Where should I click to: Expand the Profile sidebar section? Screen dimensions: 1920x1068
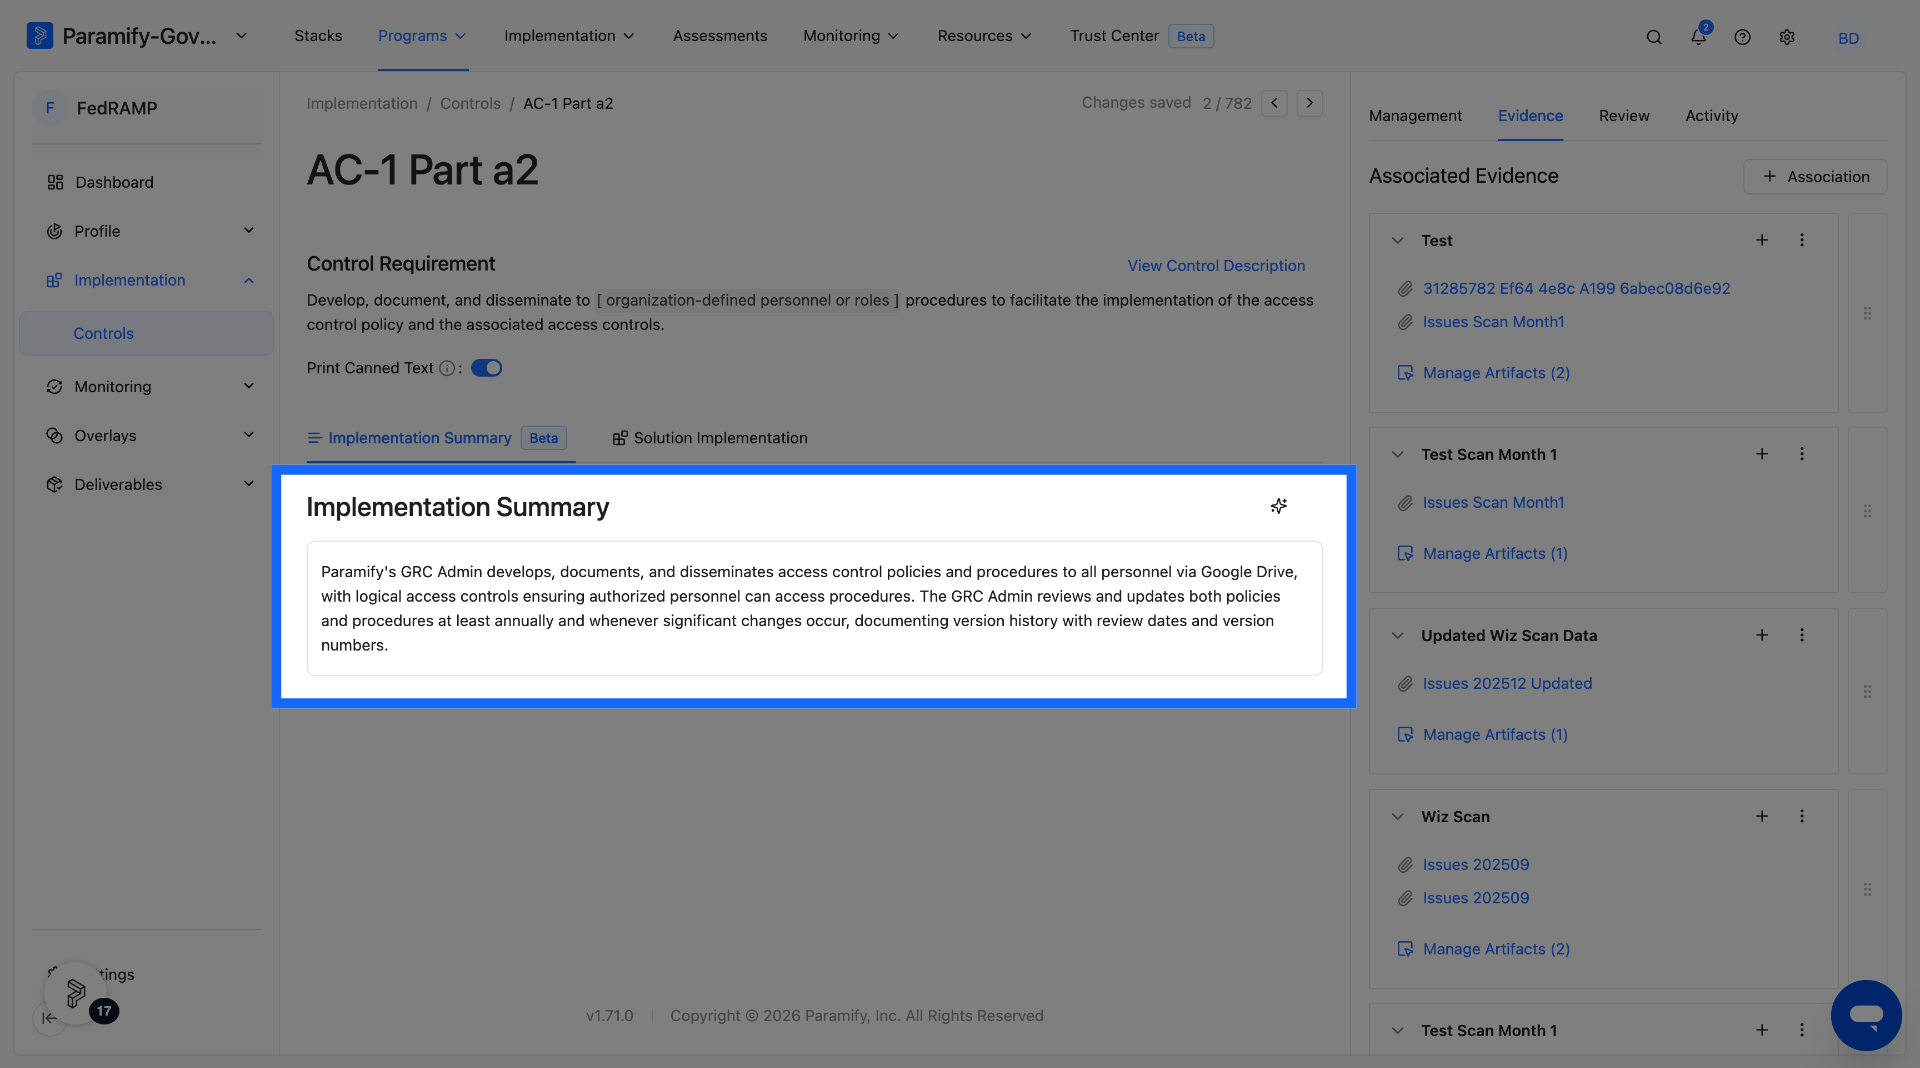[249, 231]
